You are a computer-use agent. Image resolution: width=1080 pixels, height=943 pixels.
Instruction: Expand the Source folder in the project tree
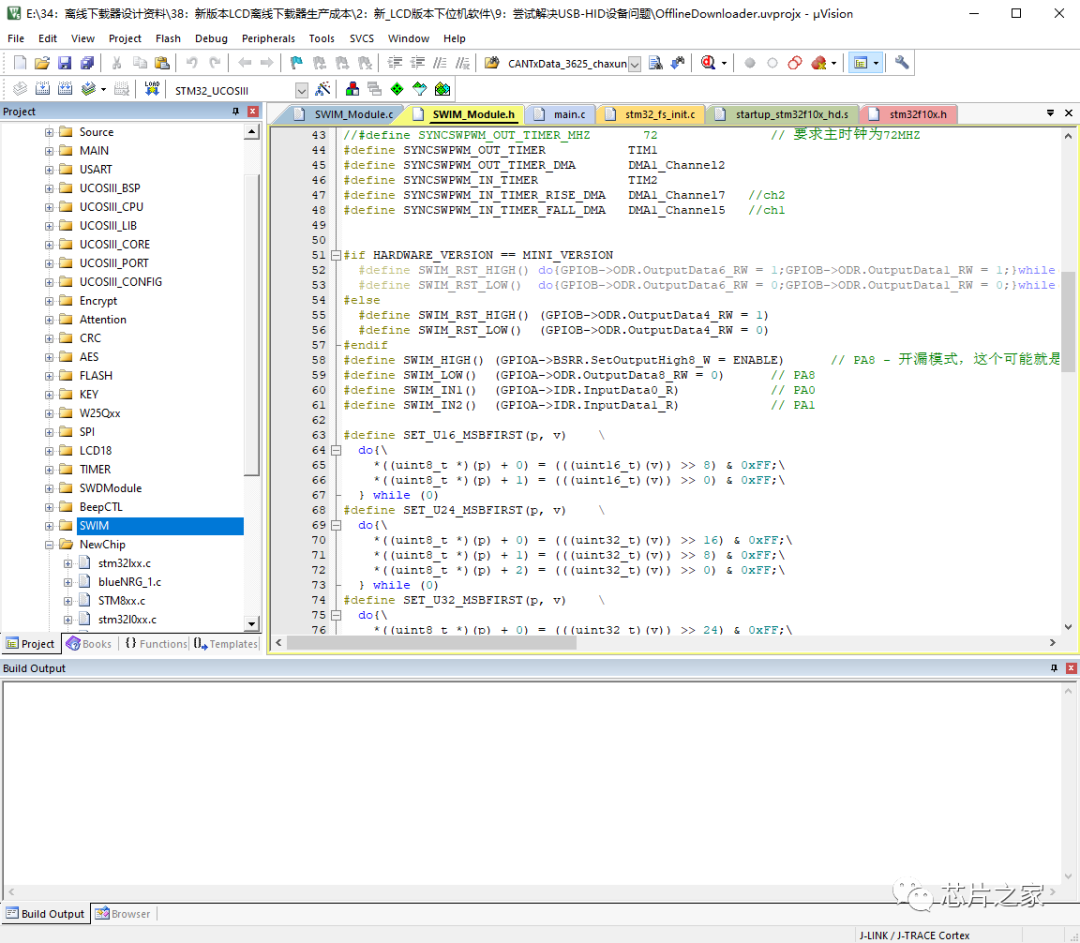49,132
